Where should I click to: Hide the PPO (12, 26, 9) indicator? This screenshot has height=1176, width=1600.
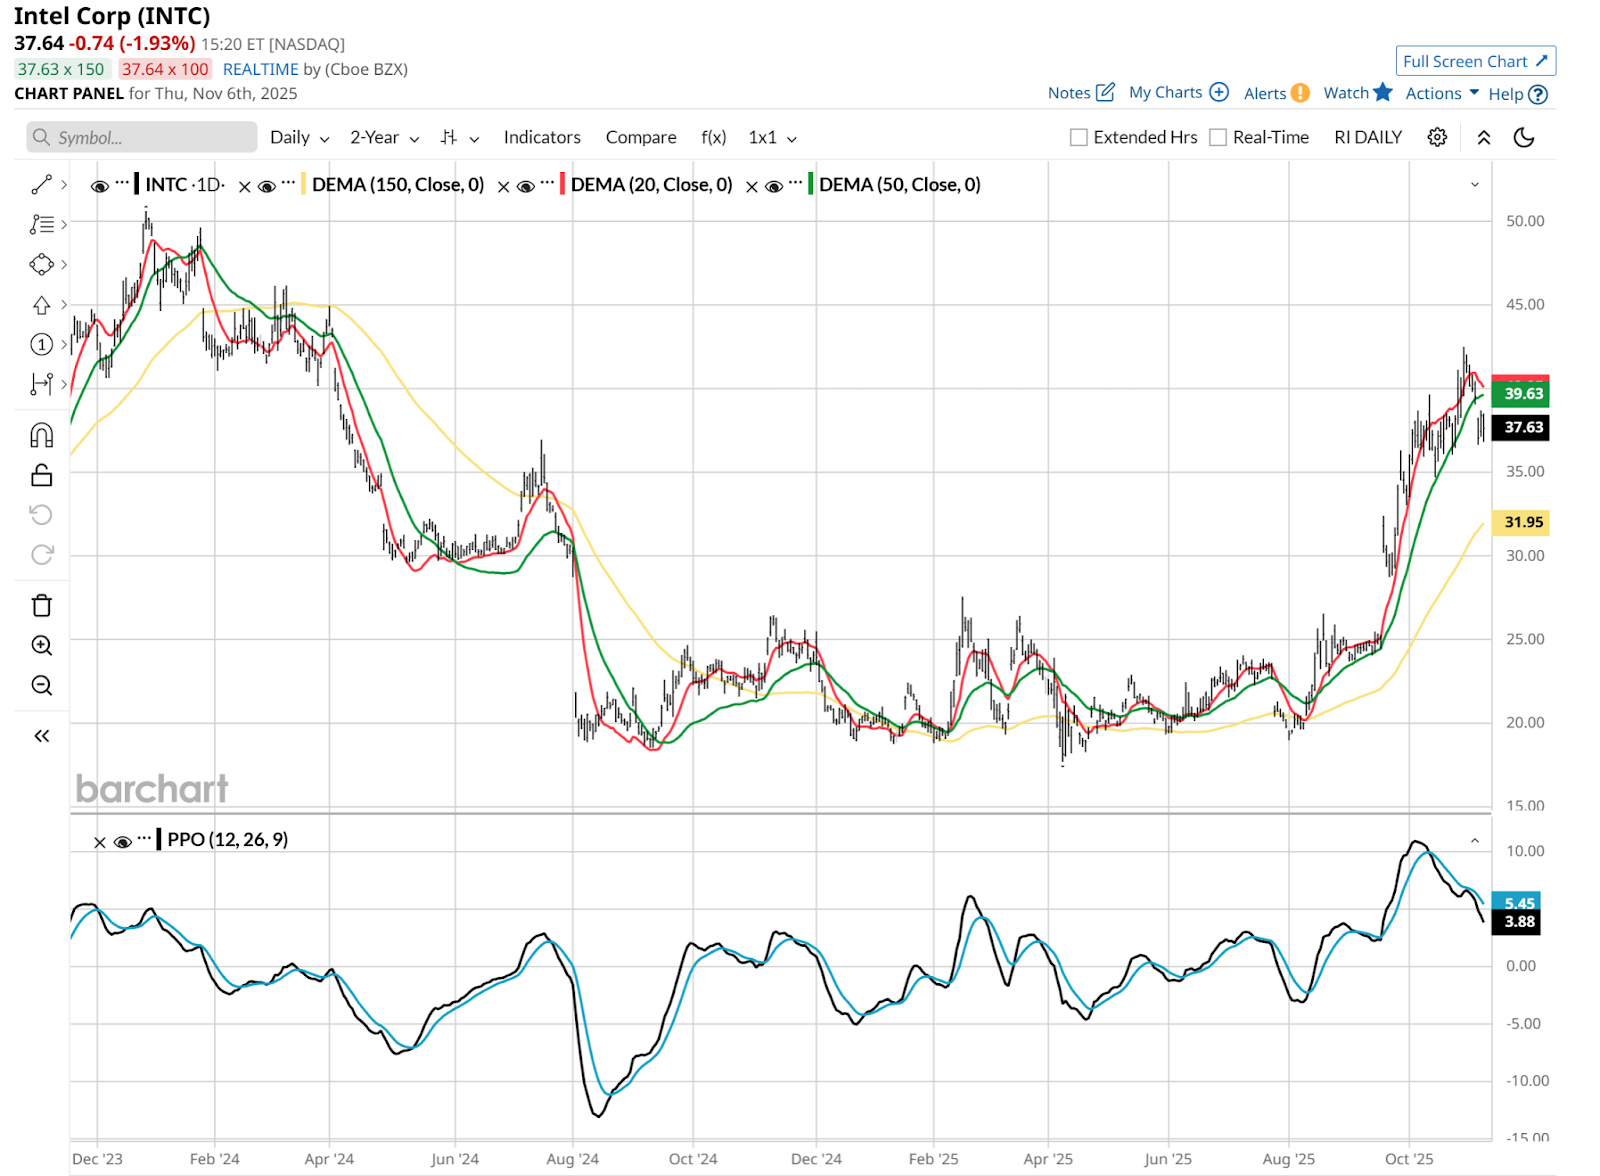pyautogui.click(x=123, y=841)
